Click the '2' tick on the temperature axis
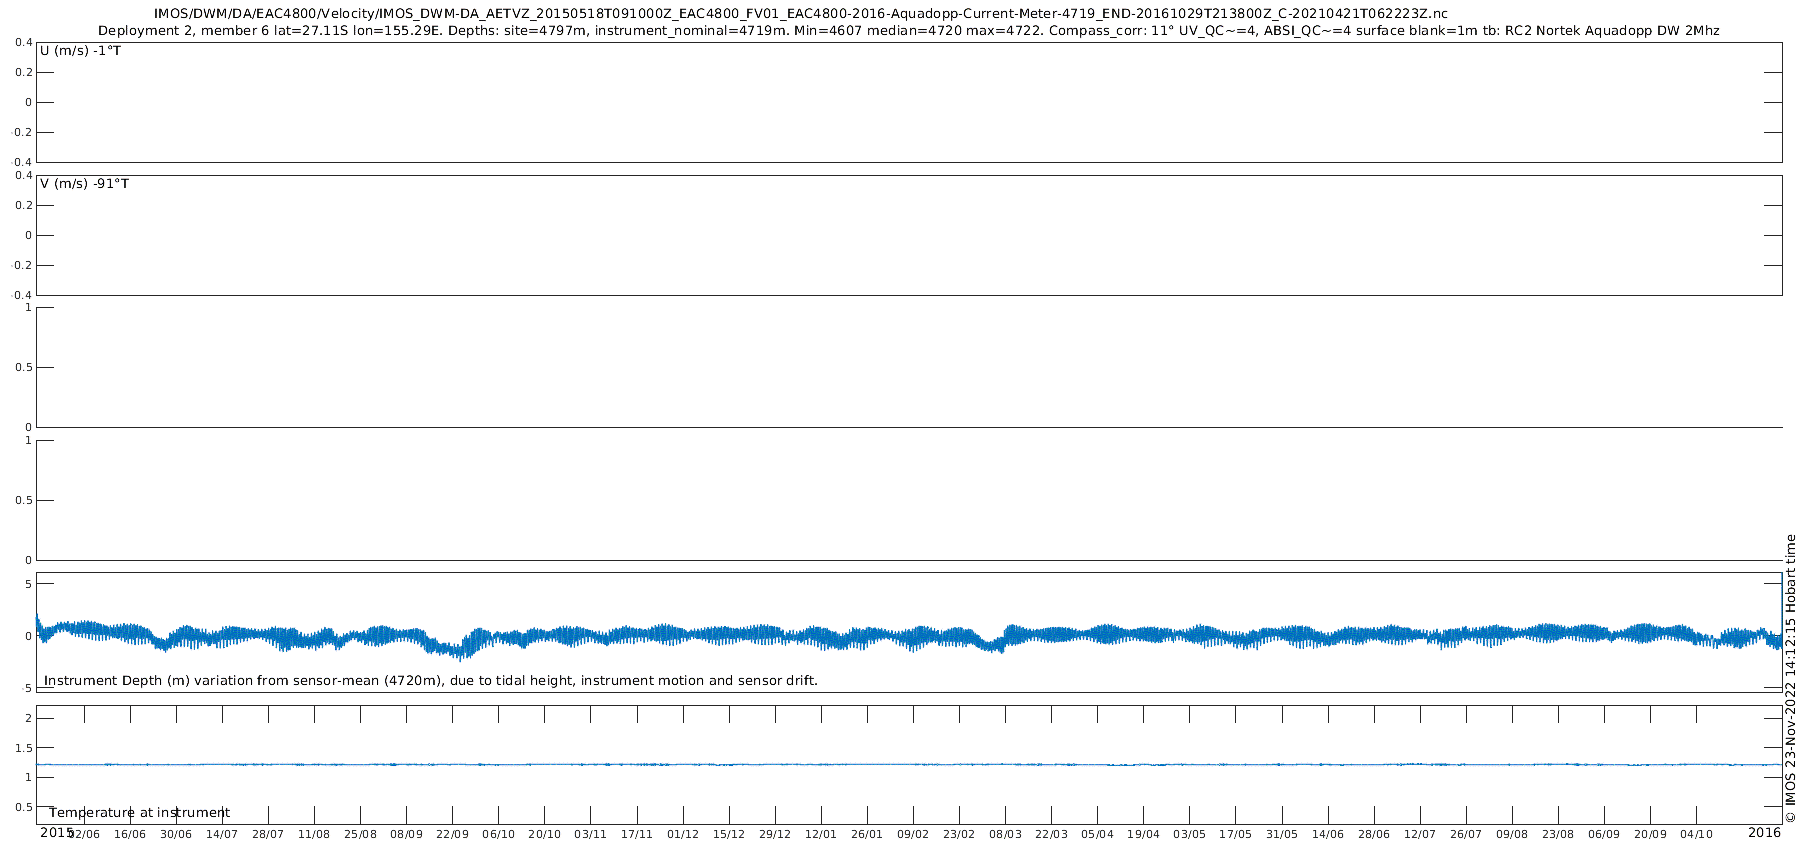This screenshot has height=850, width=1800. click(x=28, y=718)
